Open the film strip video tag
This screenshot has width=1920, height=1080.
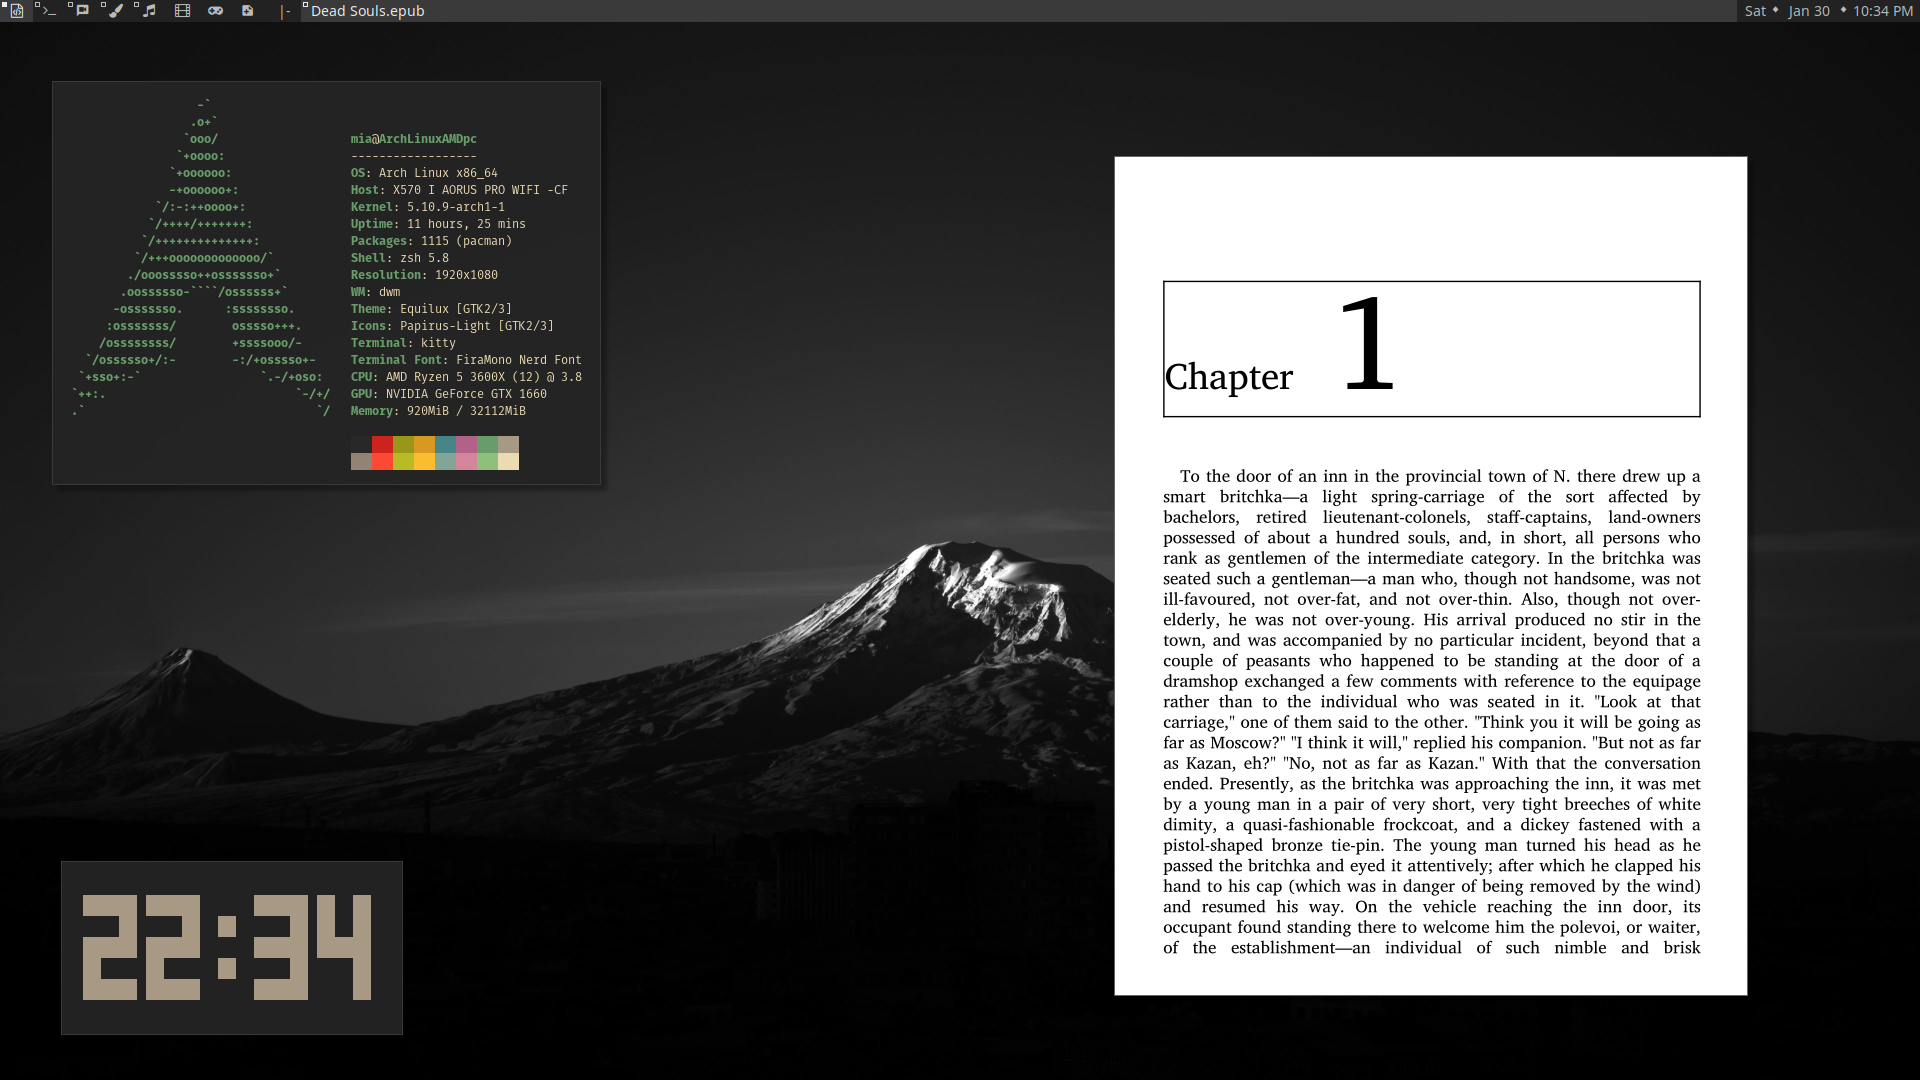(182, 11)
